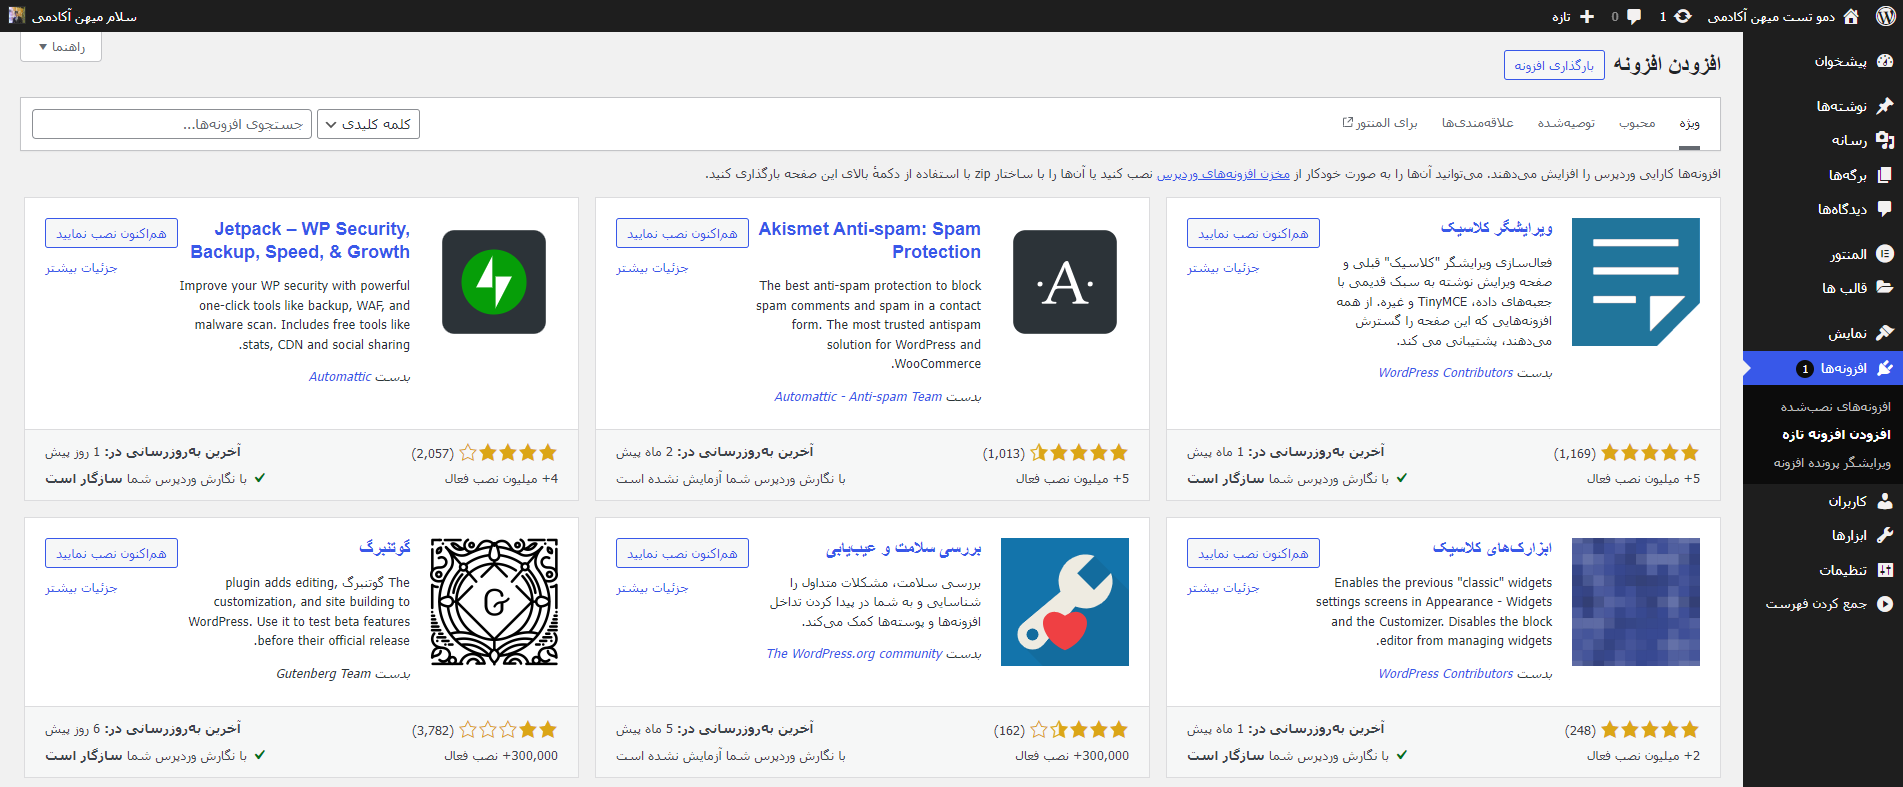Click the comments bubble icon in admin bar

1634,16
